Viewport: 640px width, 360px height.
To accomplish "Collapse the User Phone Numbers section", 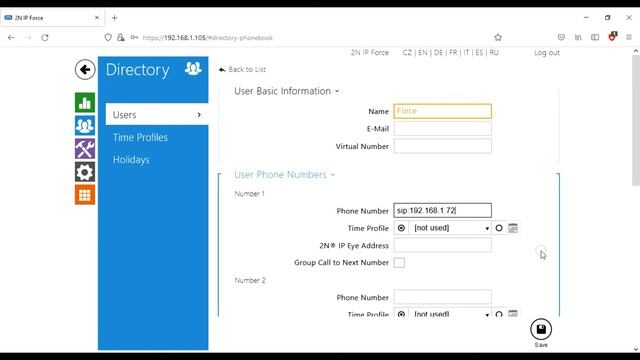I will pyautogui.click(x=284, y=175).
